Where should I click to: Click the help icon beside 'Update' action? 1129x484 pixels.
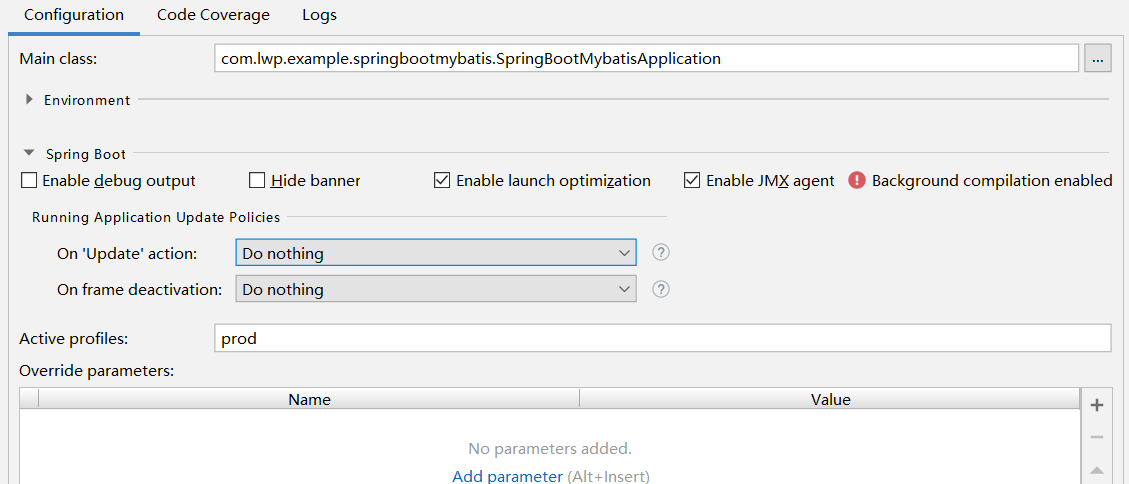click(x=660, y=253)
